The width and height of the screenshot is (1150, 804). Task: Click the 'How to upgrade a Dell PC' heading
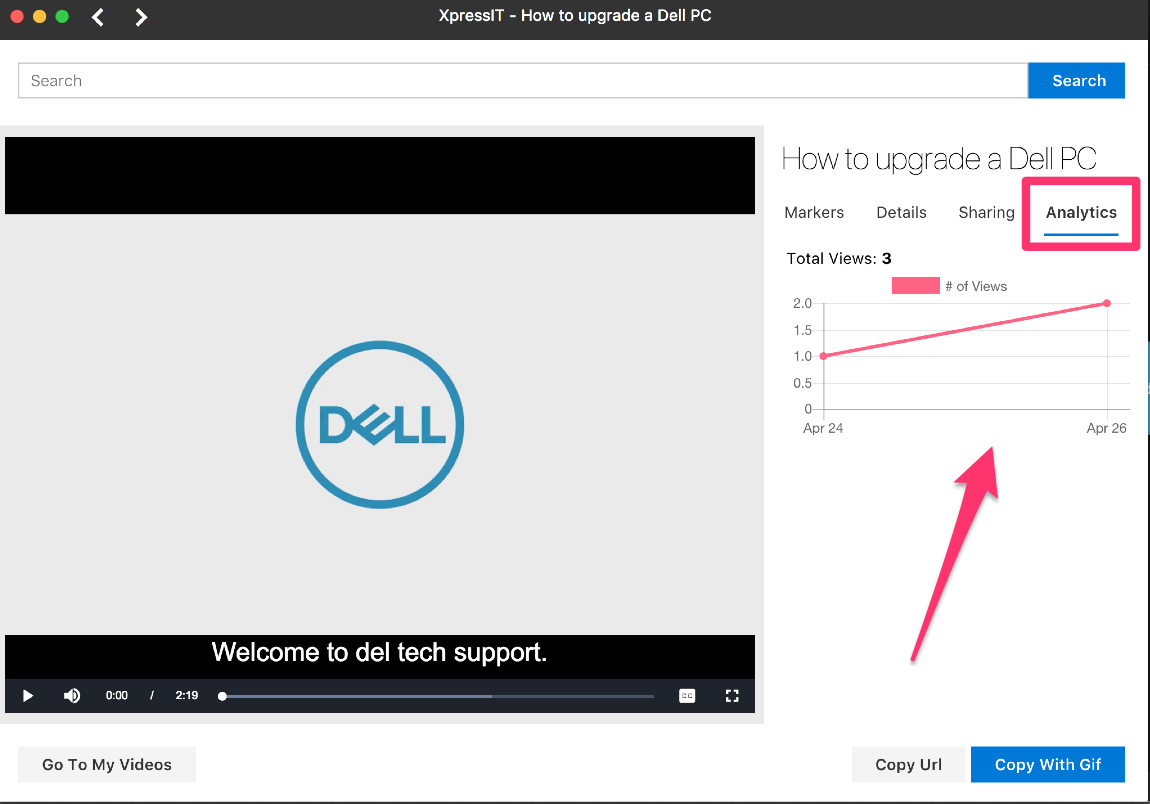(x=939, y=159)
